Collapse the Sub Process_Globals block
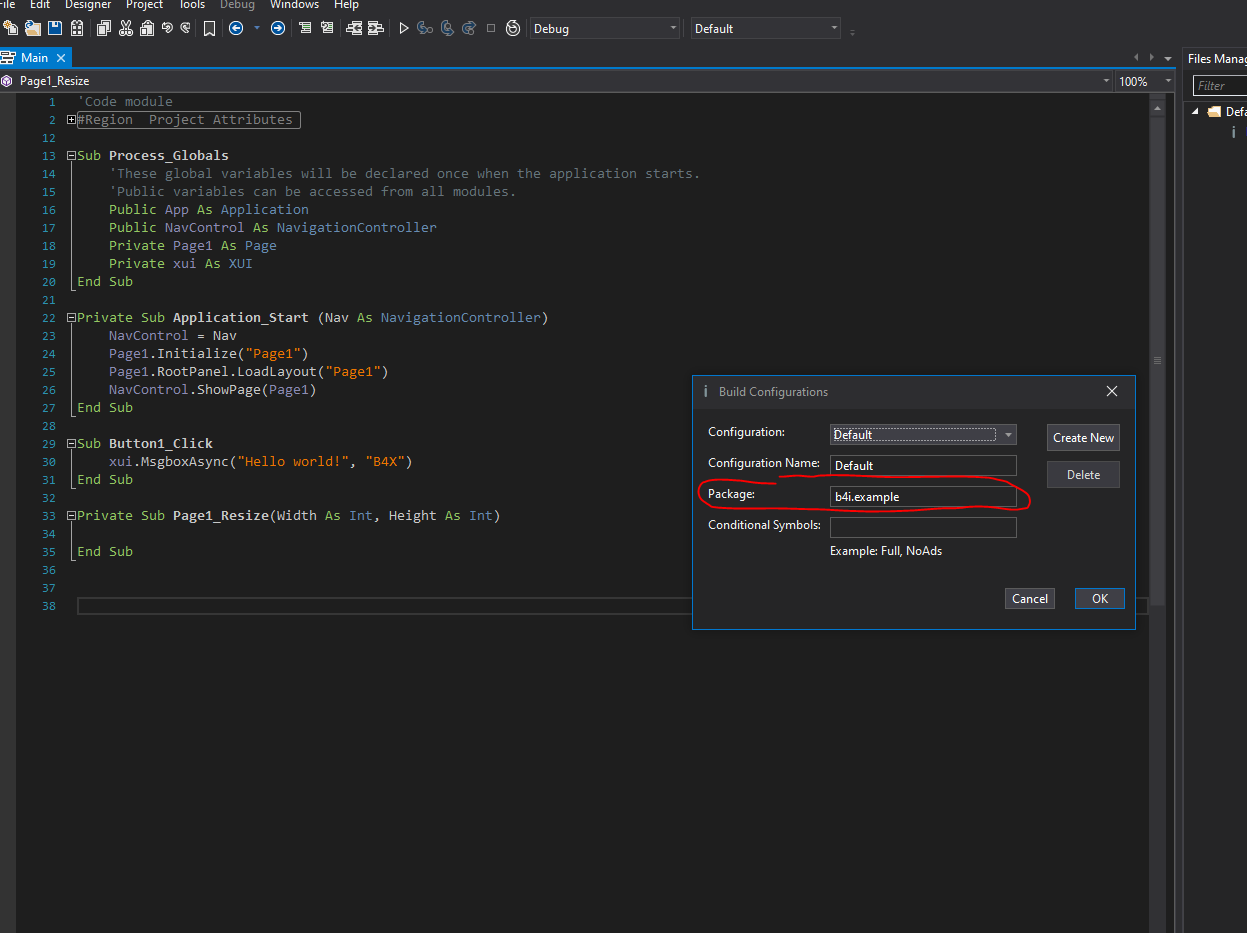This screenshot has width=1247, height=933. pyautogui.click(x=71, y=156)
